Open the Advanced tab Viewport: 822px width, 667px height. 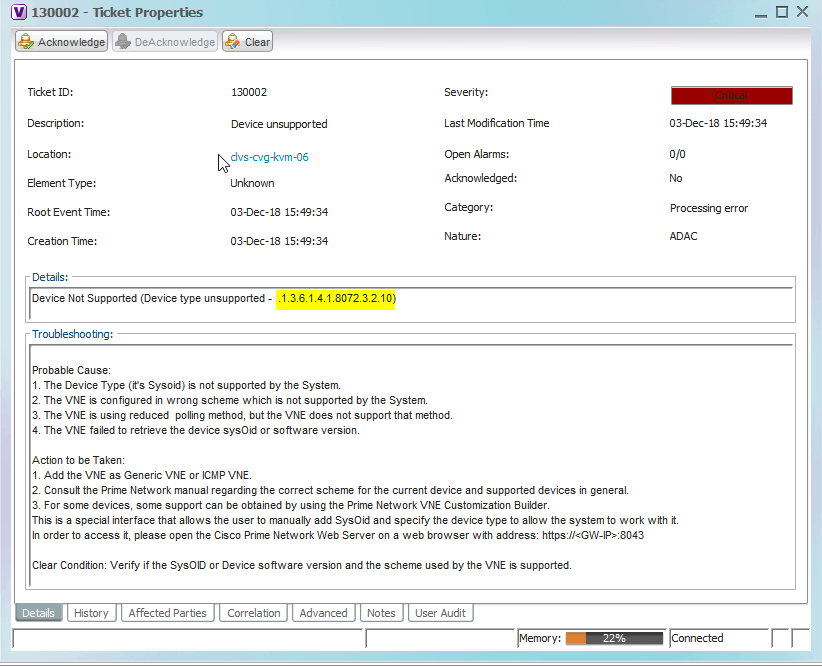(323, 613)
